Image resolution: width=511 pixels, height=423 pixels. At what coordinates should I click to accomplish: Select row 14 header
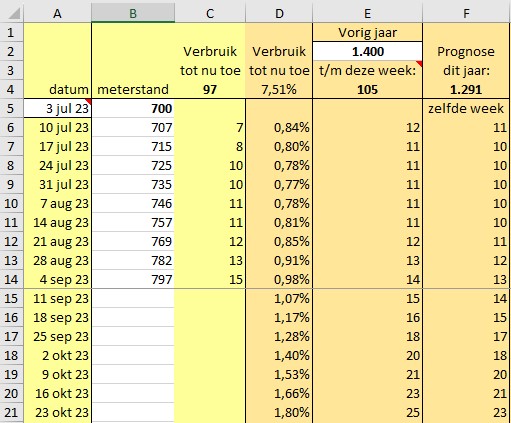click(11, 279)
